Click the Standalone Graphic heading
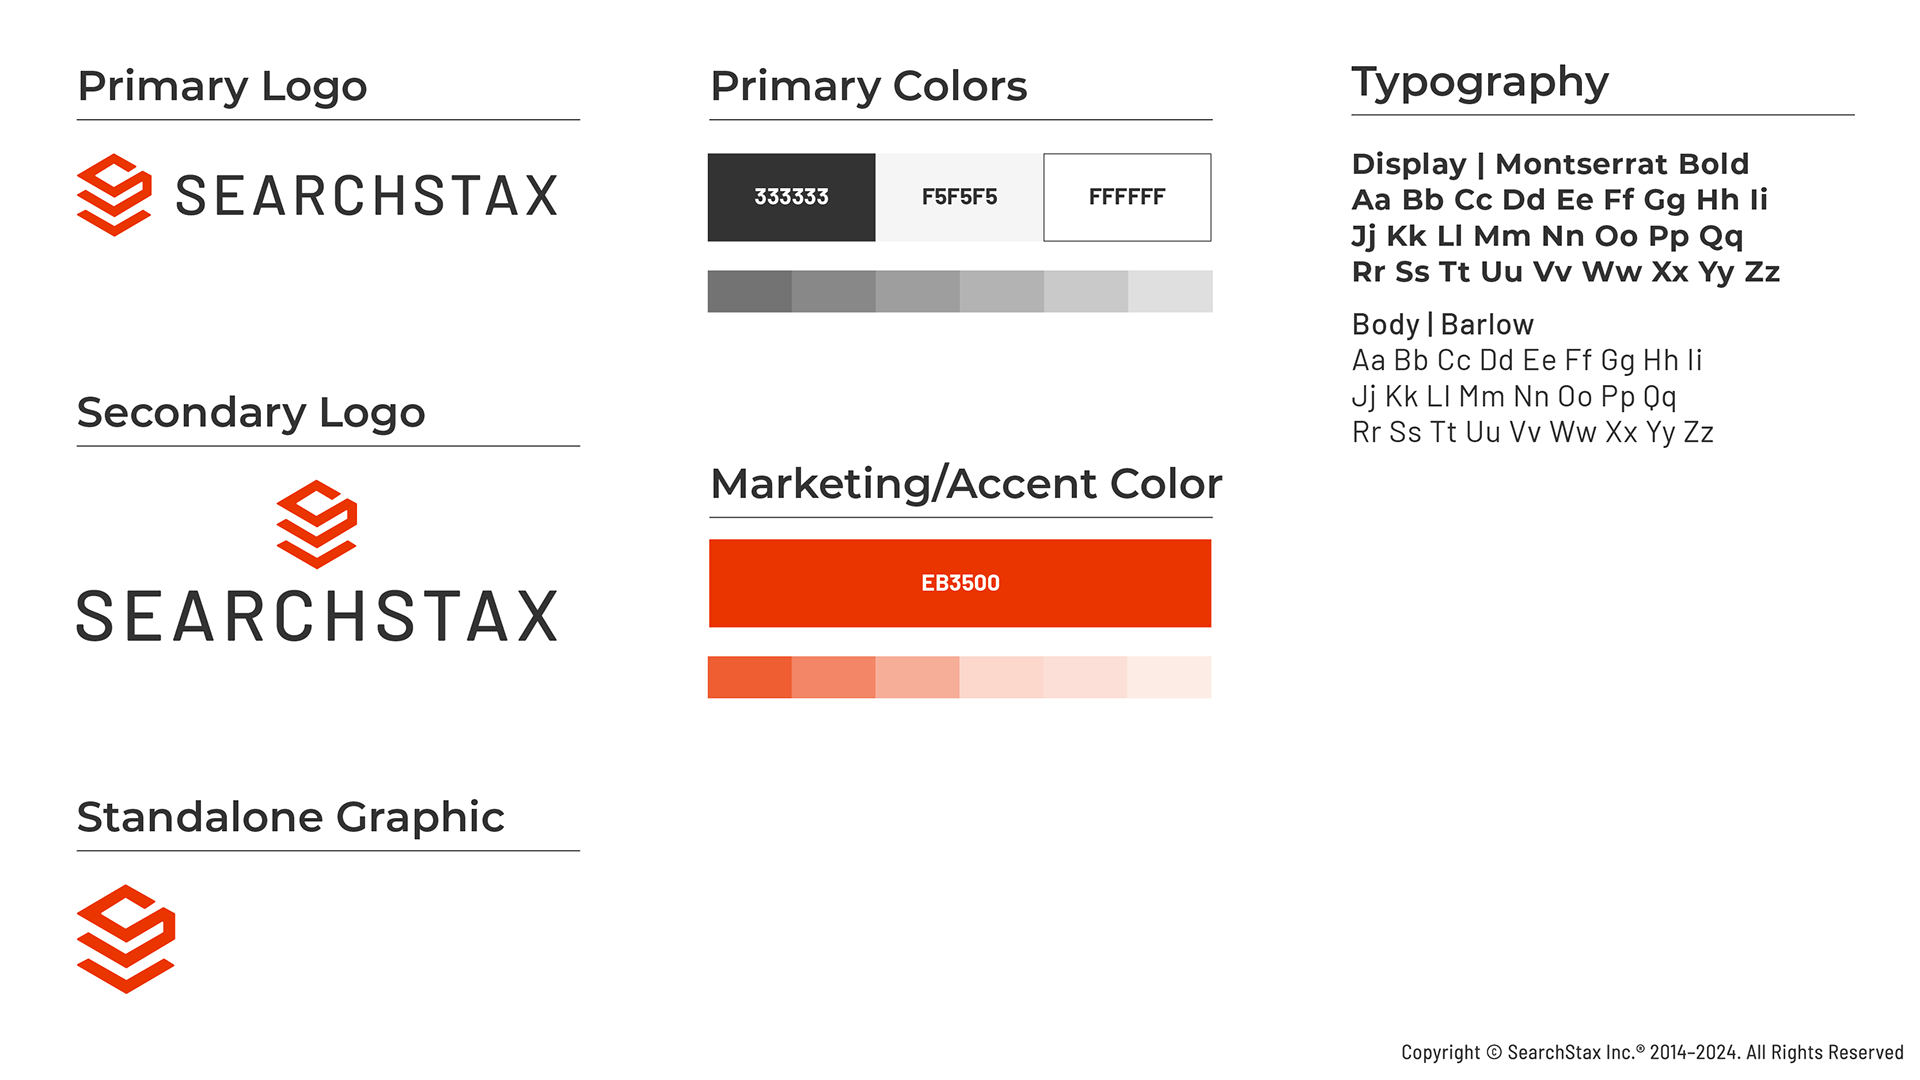 coord(290,817)
